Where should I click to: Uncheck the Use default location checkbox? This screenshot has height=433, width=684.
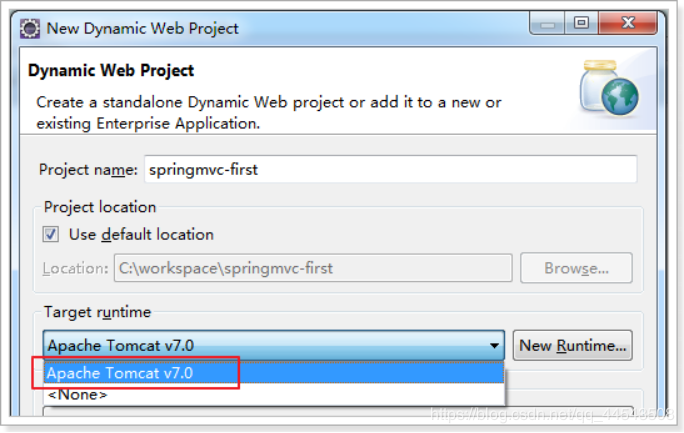(51, 235)
